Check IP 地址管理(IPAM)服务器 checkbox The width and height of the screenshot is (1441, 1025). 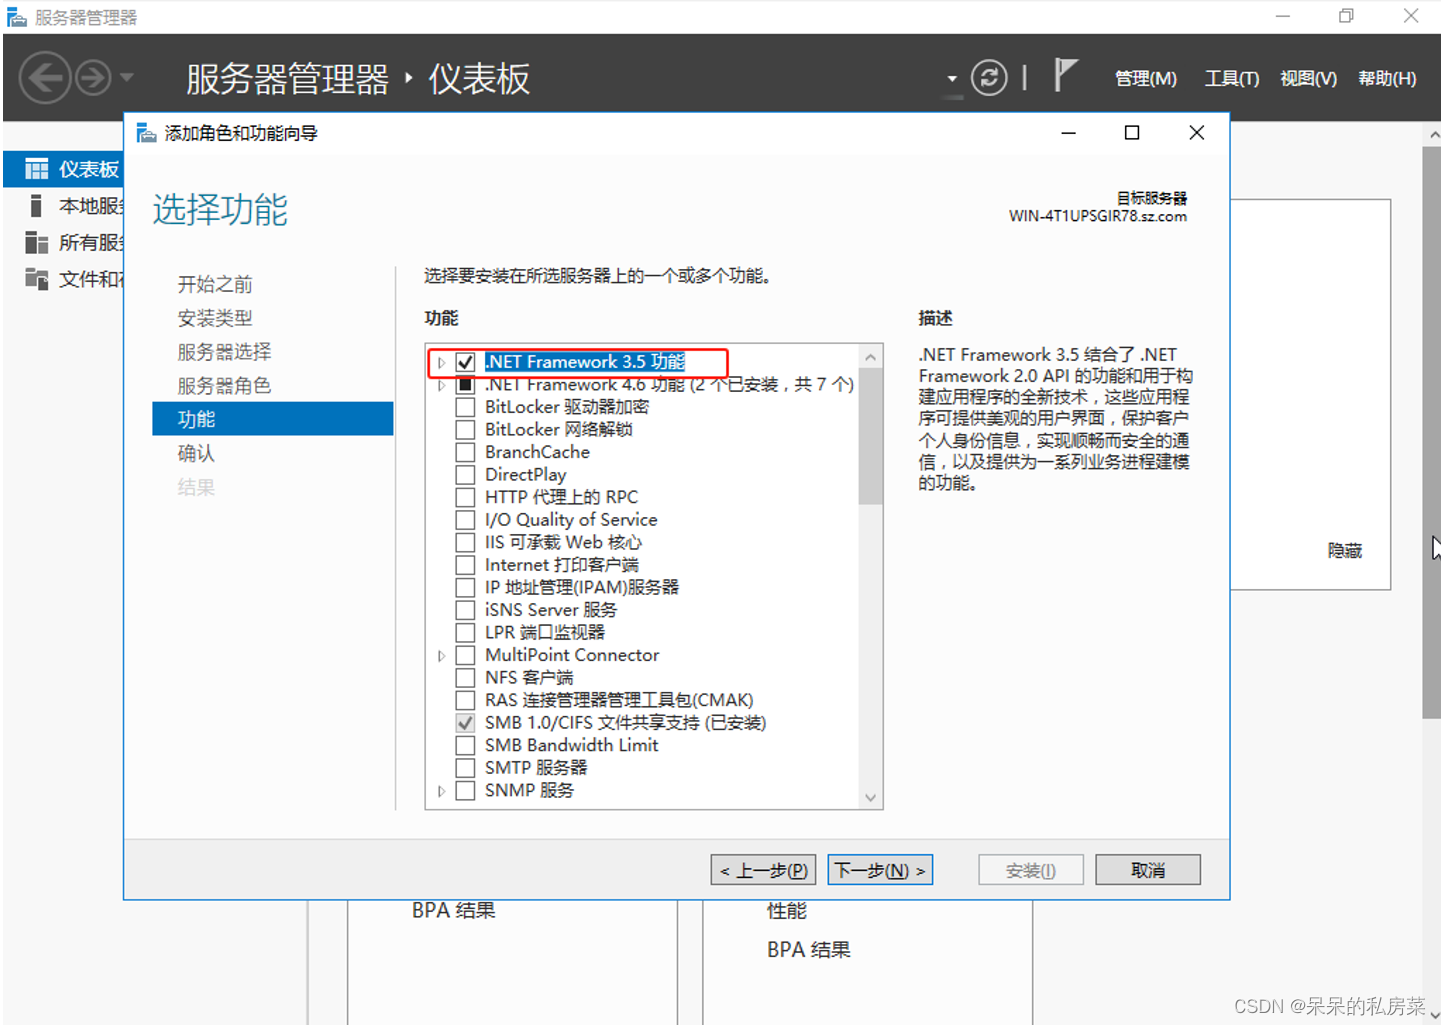[465, 587]
